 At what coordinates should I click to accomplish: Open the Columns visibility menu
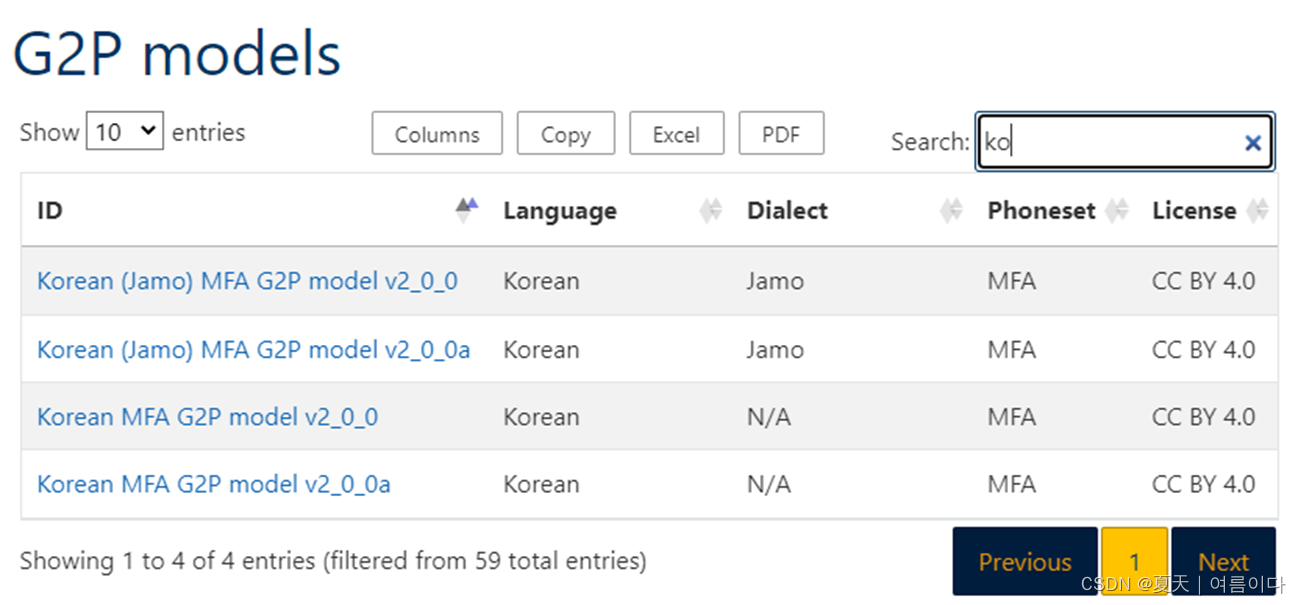(437, 134)
